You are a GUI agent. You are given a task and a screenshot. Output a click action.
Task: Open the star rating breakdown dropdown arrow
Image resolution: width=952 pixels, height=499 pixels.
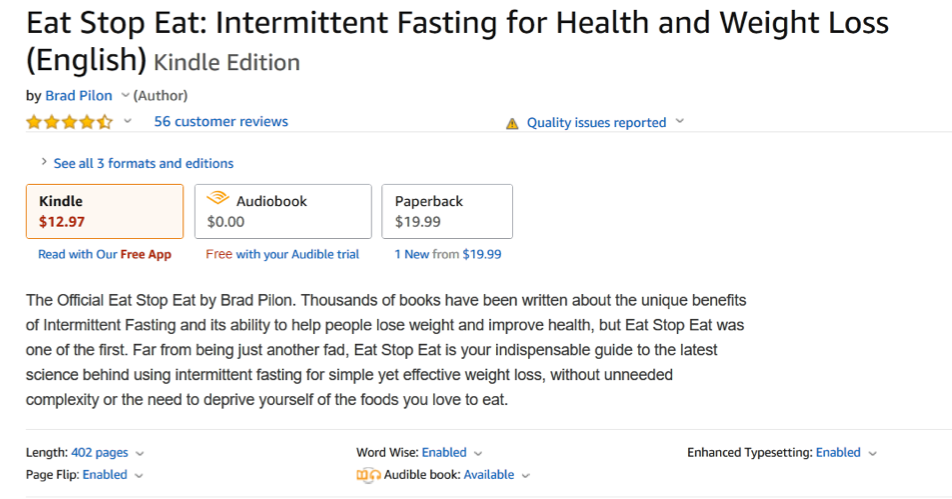[128, 121]
